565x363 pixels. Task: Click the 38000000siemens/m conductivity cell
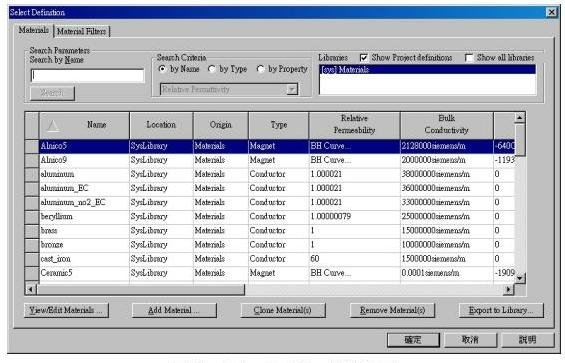(447, 174)
